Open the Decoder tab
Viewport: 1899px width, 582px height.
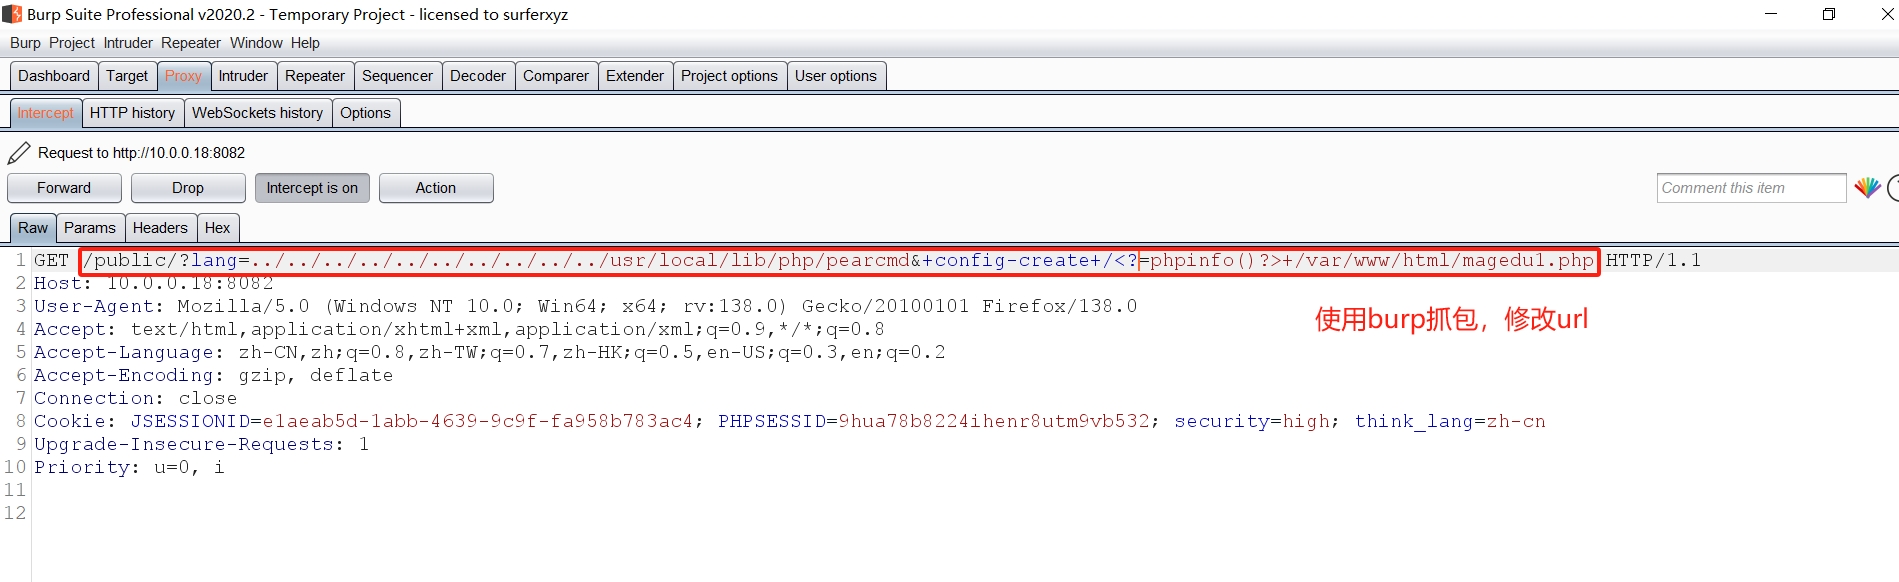(x=478, y=76)
